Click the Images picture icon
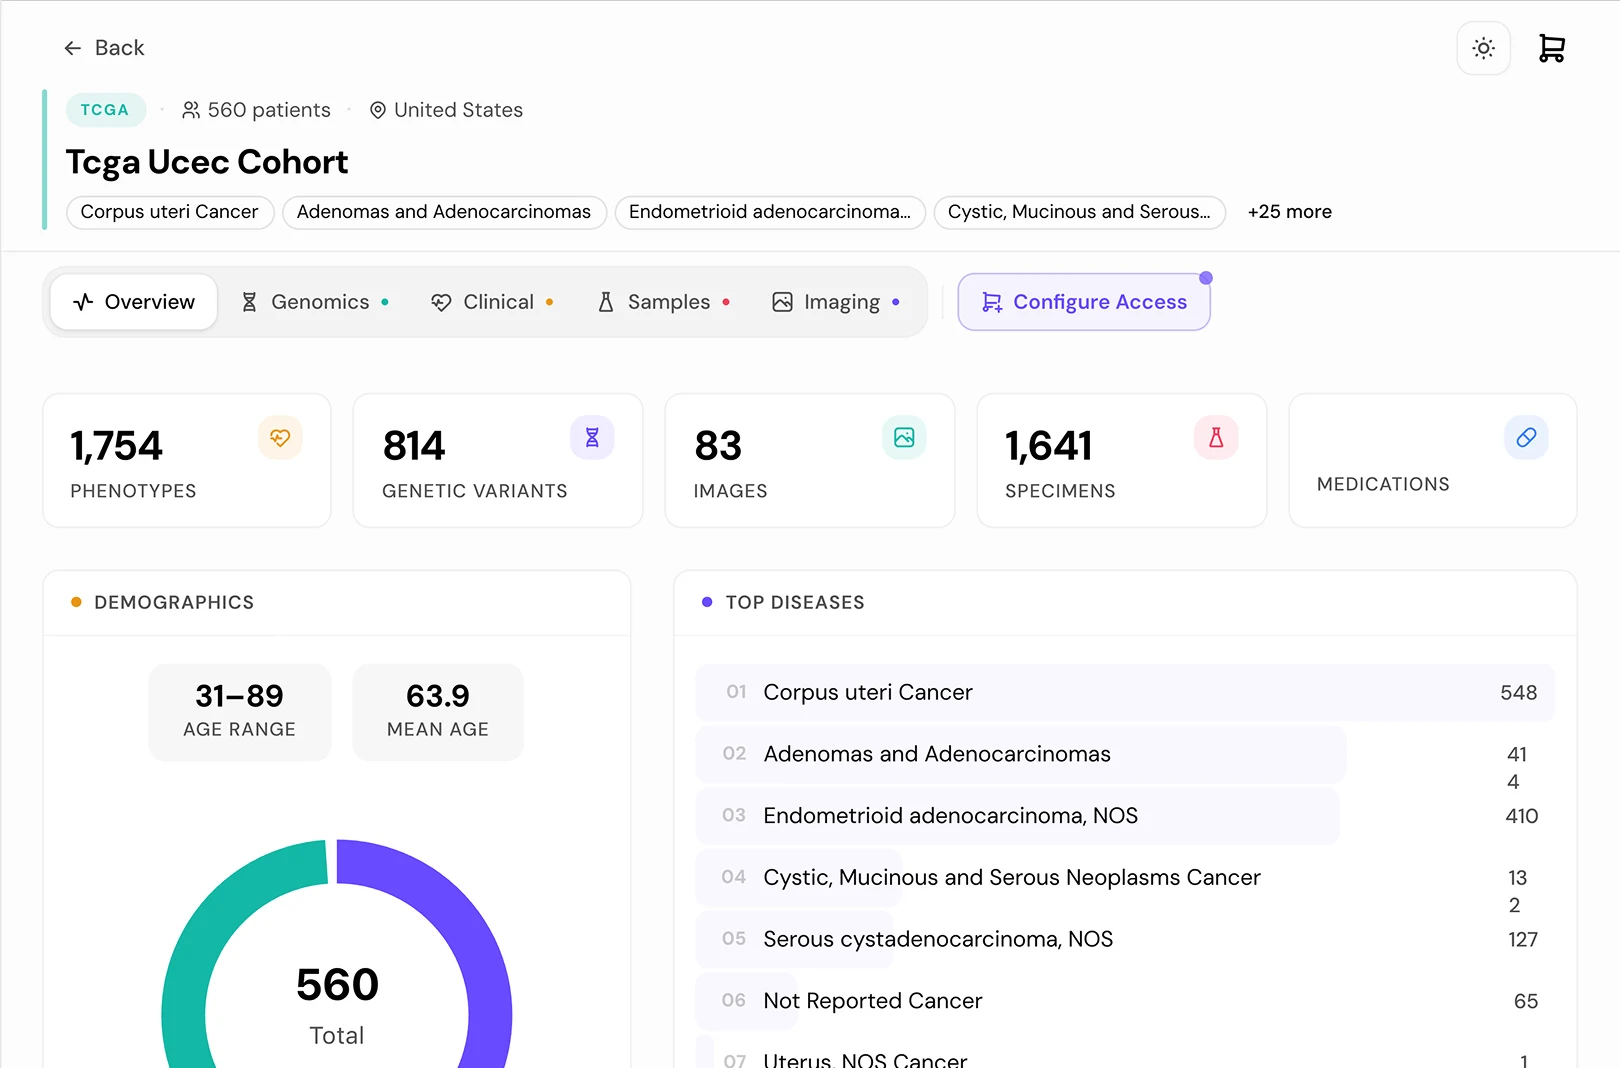This screenshot has width=1620, height=1068. click(904, 438)
